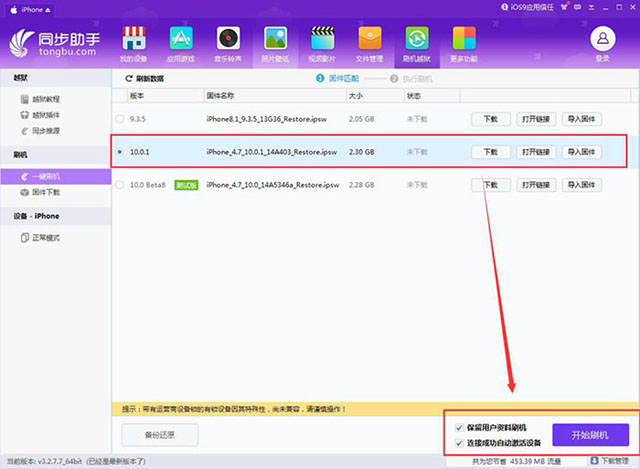Sort by the 状态 column header

coord(432,96)
